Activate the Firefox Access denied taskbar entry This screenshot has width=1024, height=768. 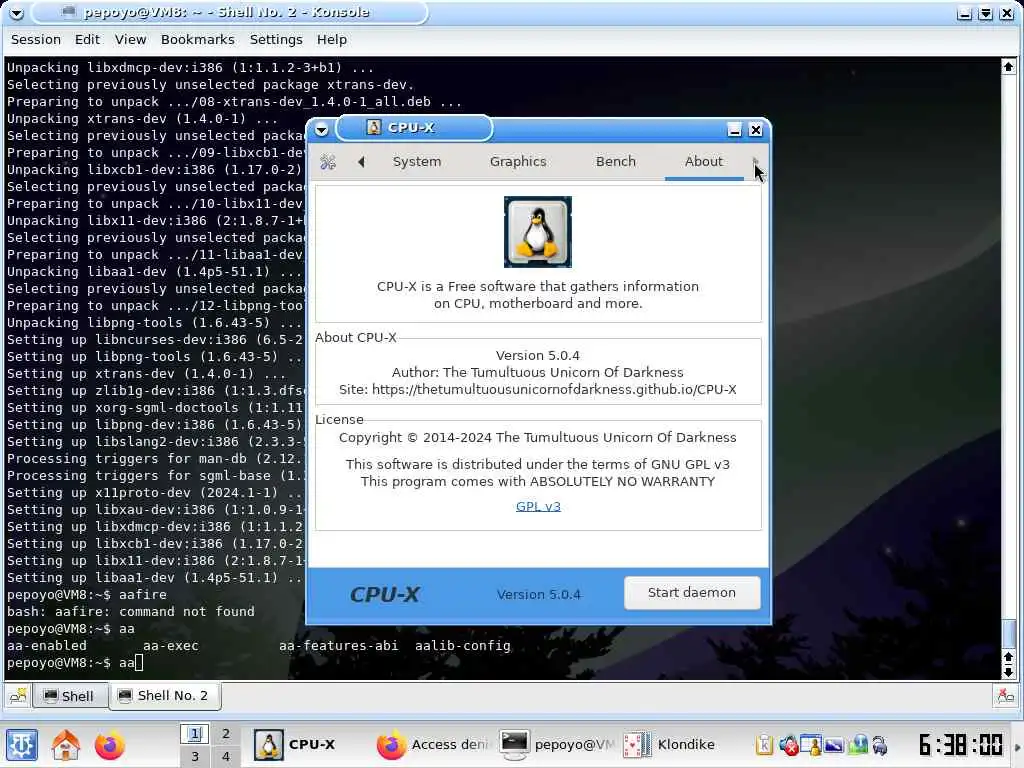(x=432, y=744)
